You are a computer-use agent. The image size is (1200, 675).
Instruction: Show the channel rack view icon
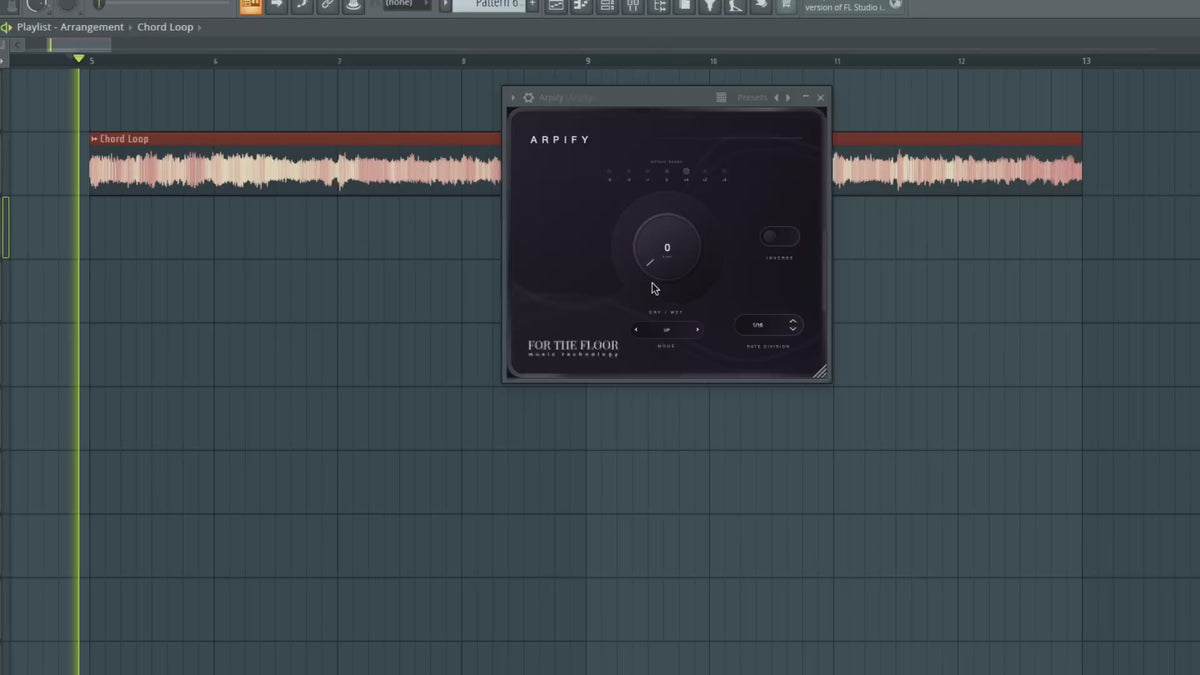(x=607, y=5)
